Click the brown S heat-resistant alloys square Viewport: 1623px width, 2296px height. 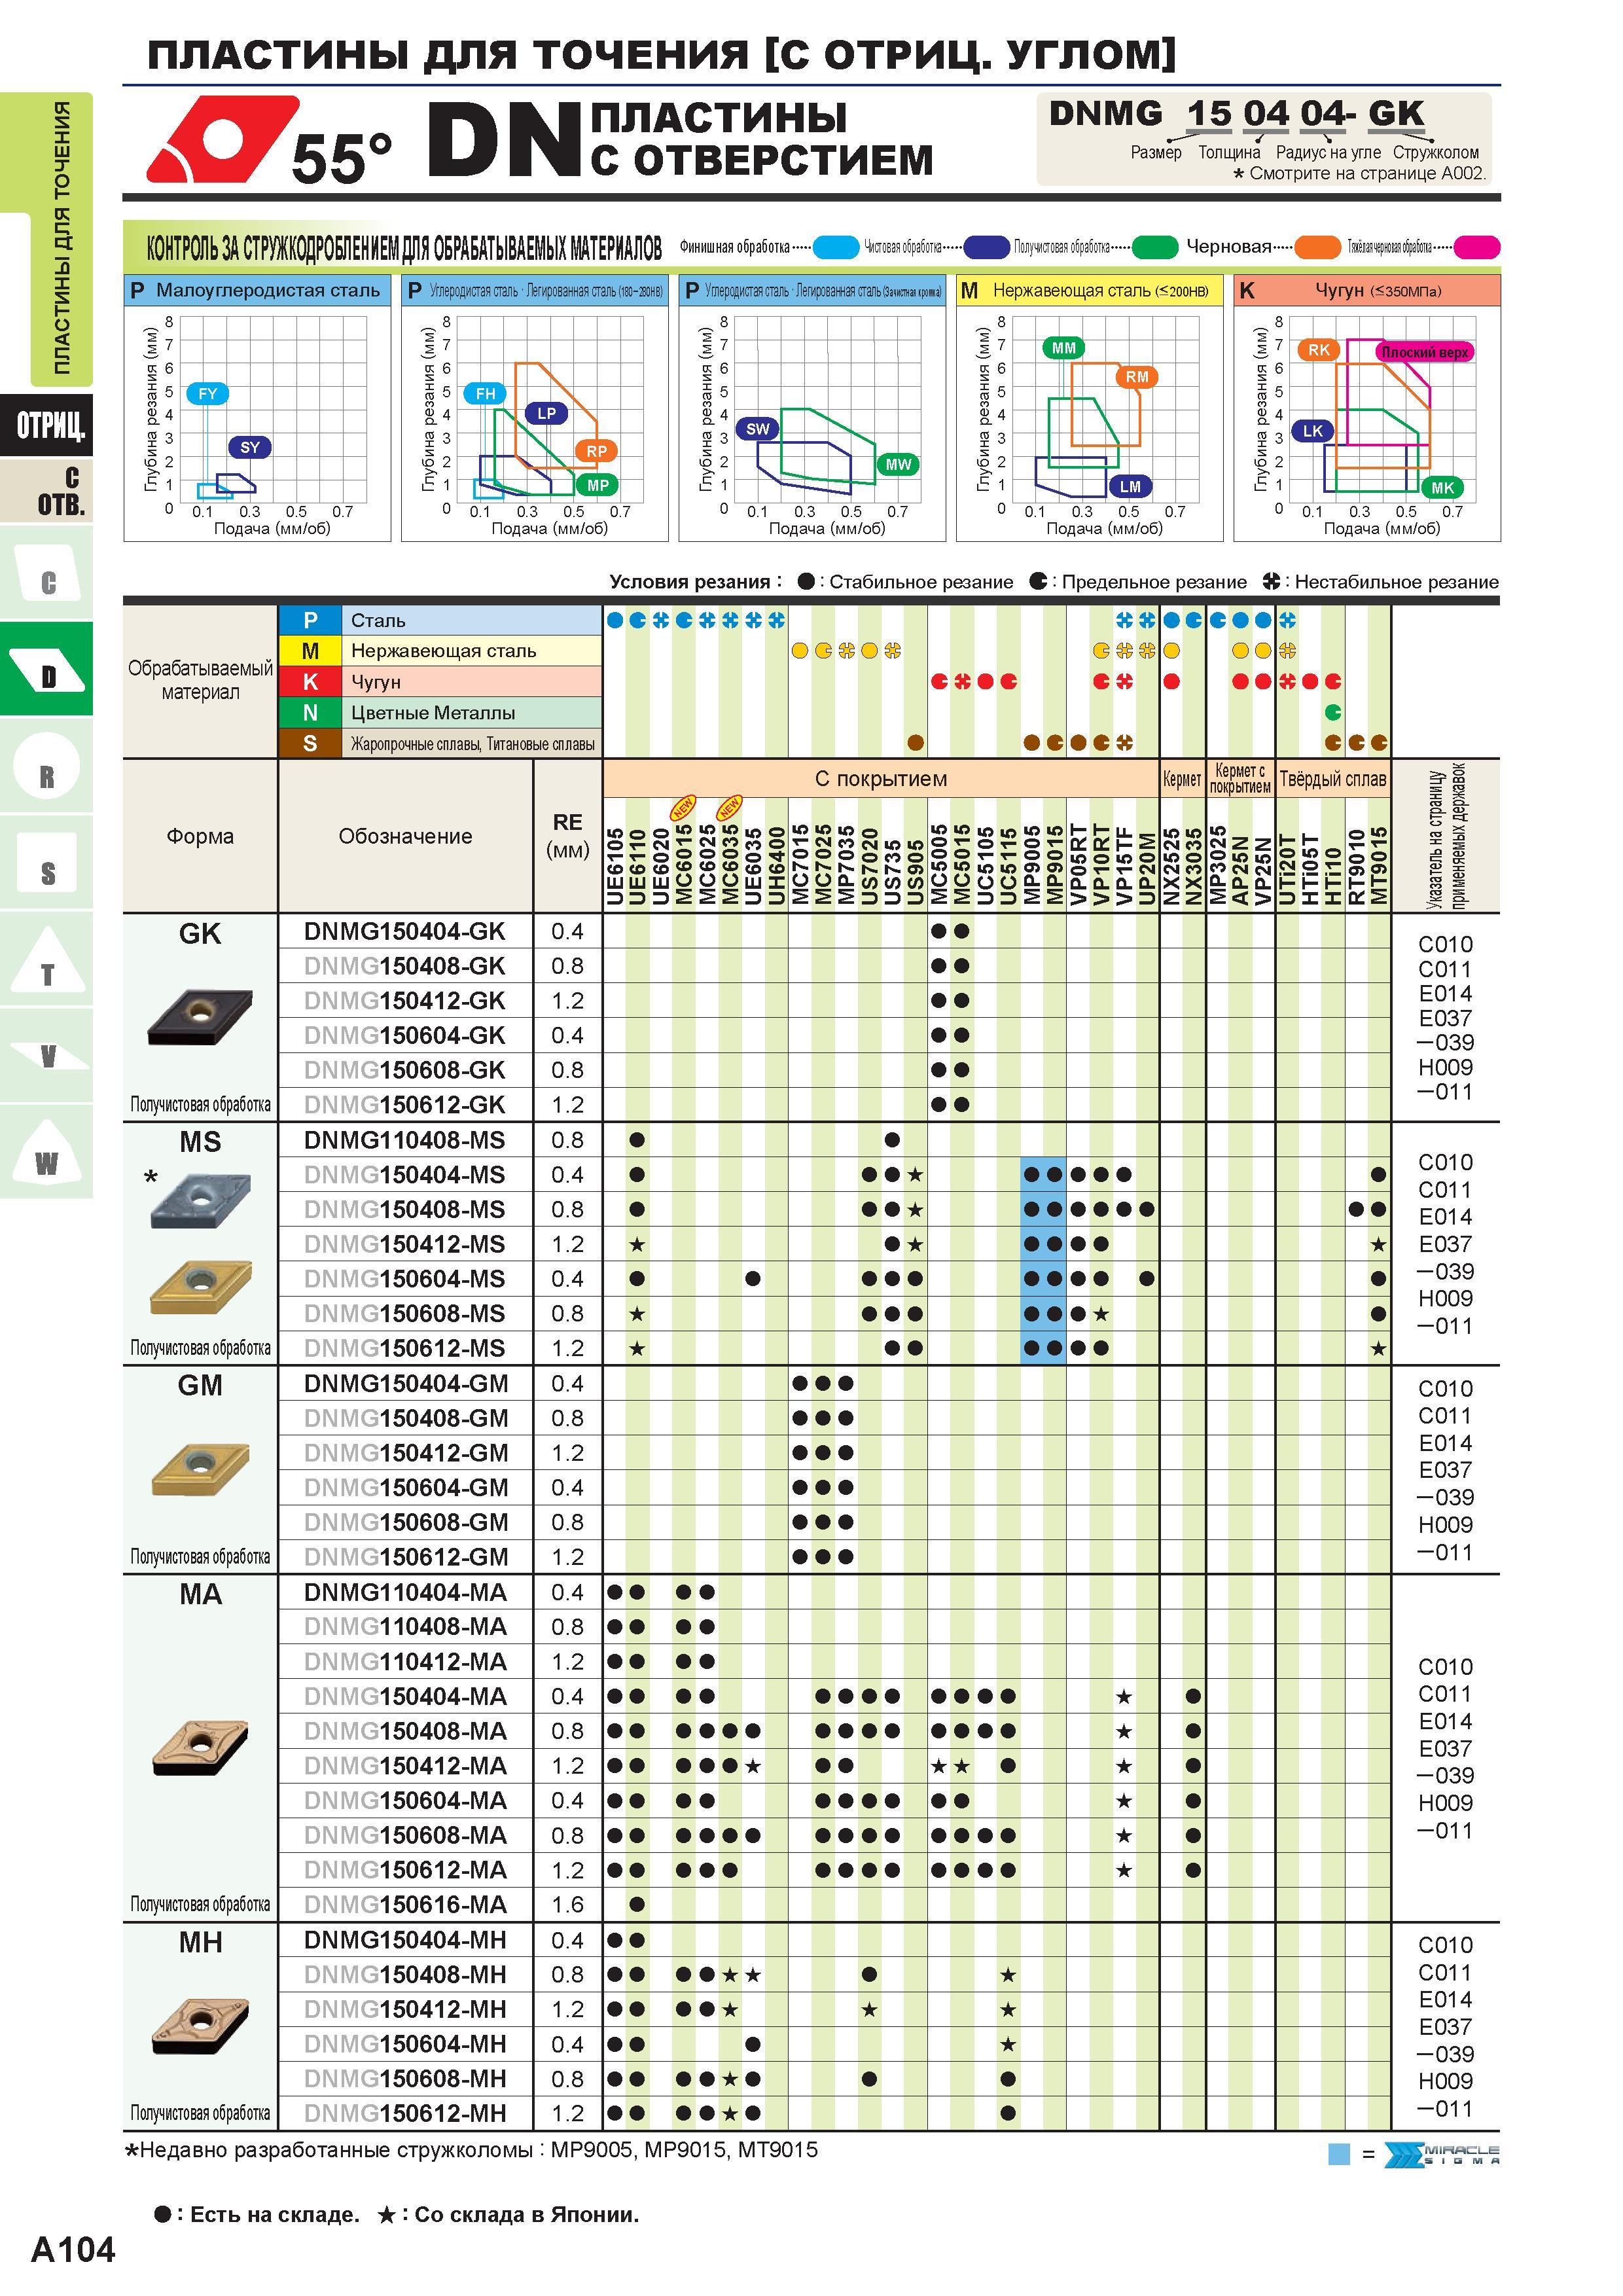point(310,744)
